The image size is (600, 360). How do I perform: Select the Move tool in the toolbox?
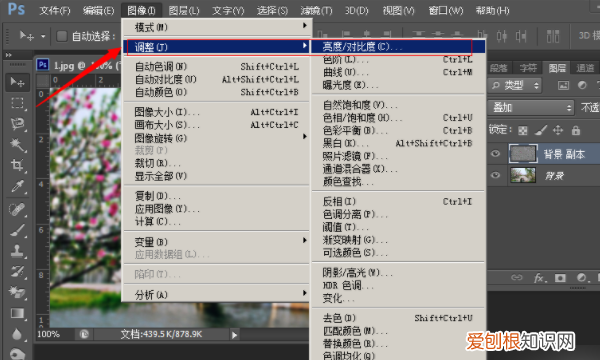(x=17, y=82)
